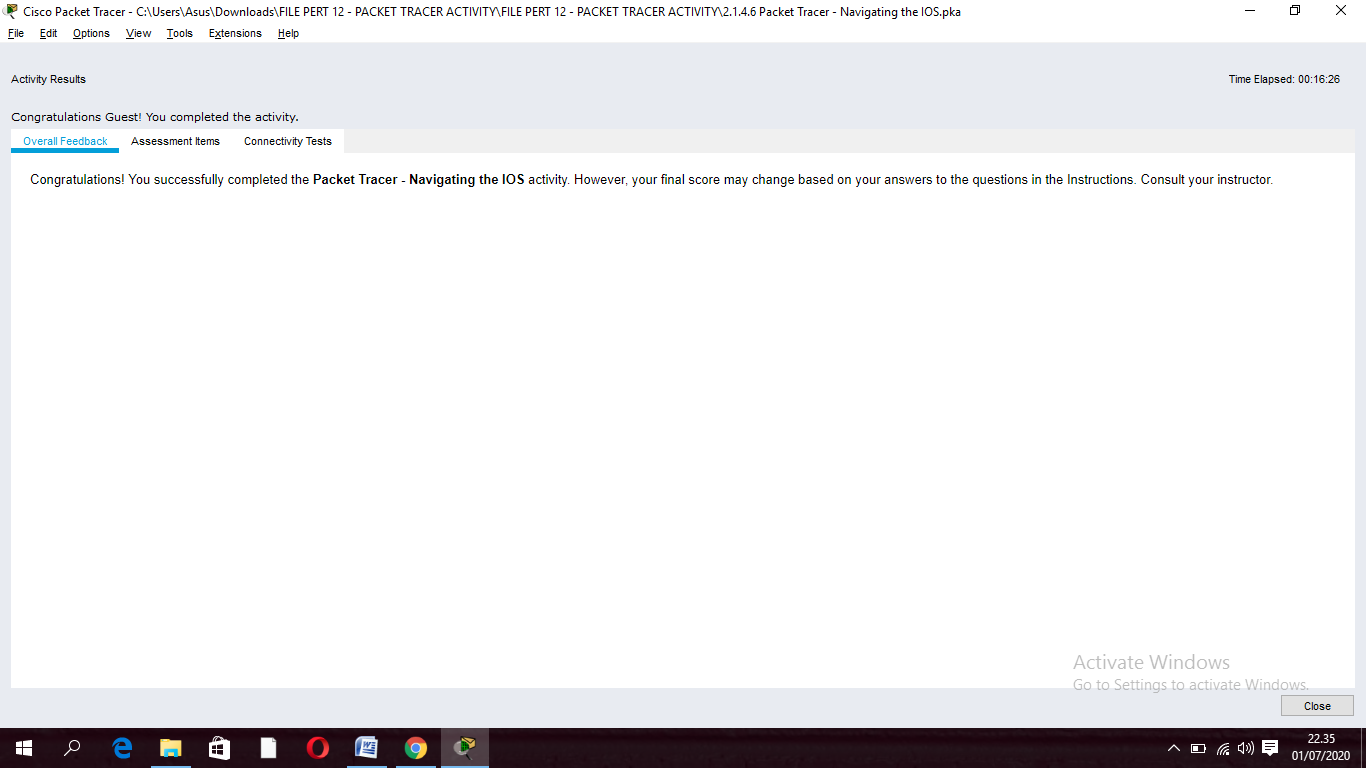Click 'Consult your instructor.' sentence
Viewport: 1366px width, 768px height.
[x=1207, y=180]
